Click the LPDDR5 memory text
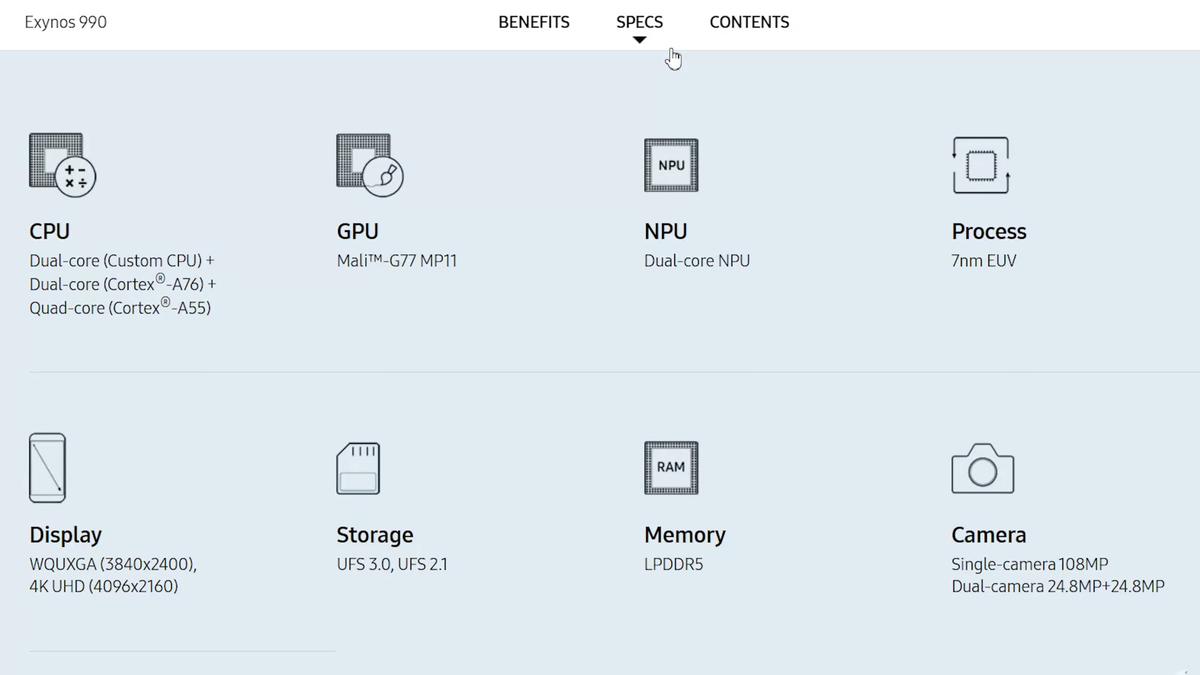 coord(674,564)
